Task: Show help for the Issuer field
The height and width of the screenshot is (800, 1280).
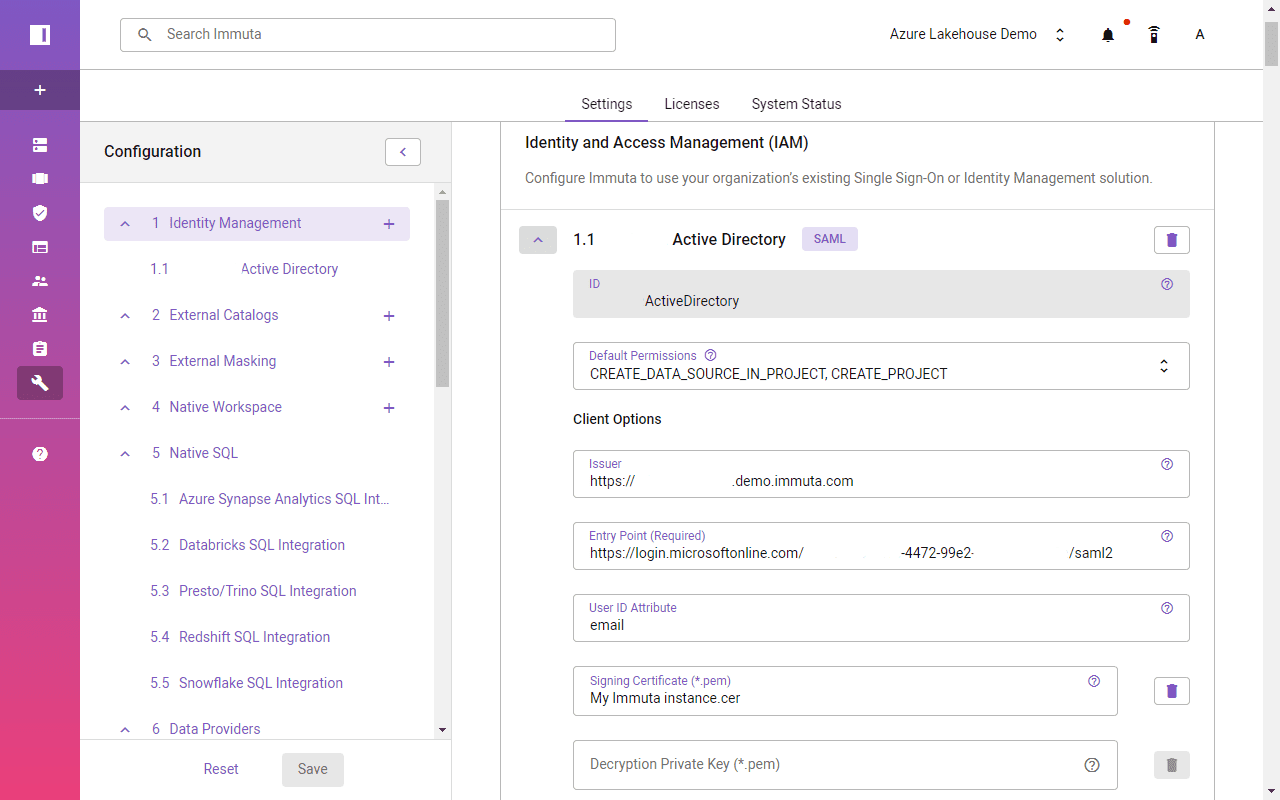Action: pyautogui.click(x=1167, y=464)
